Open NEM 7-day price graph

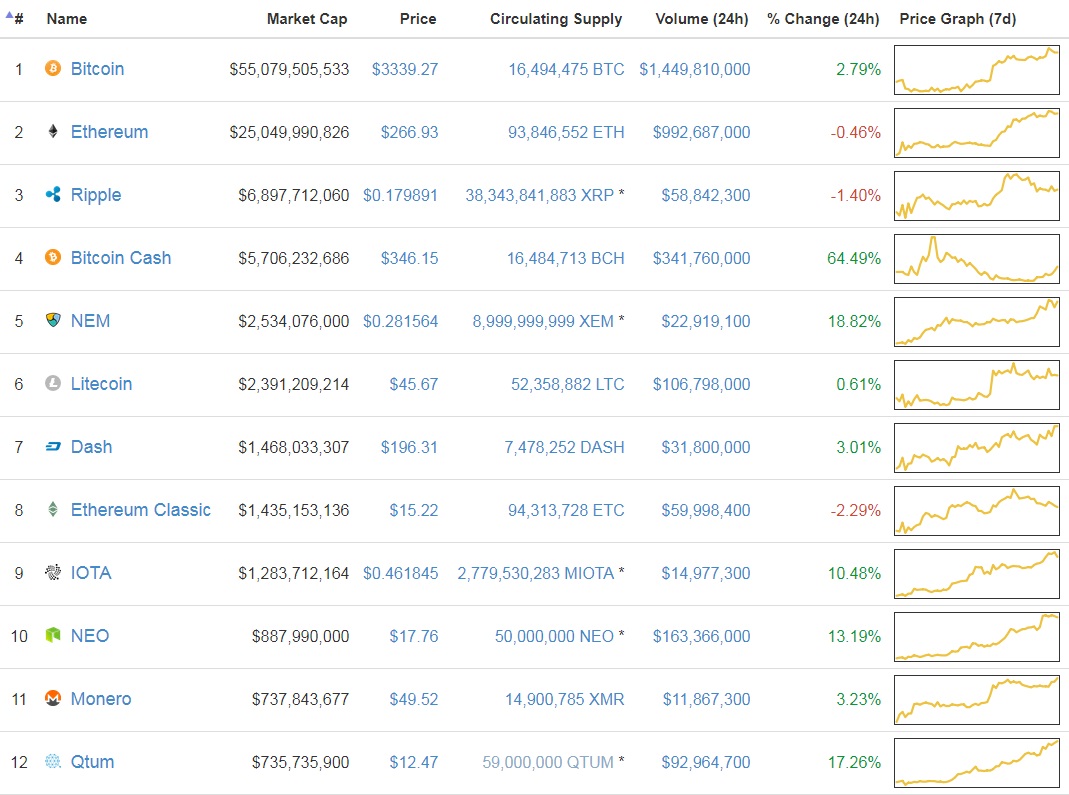[x=976, y=322]
